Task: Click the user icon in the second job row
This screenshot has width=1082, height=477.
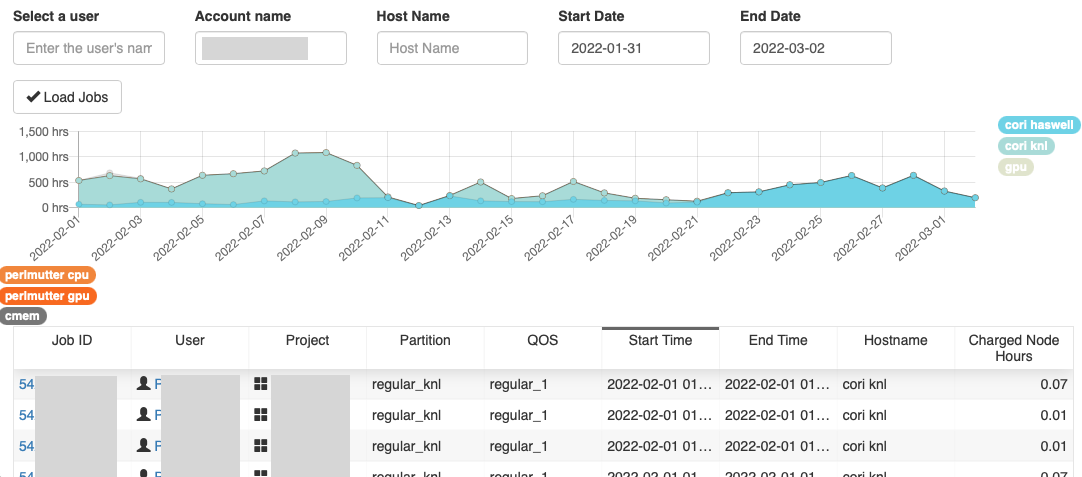Action: pyautogui.click(x=144, y=414)
